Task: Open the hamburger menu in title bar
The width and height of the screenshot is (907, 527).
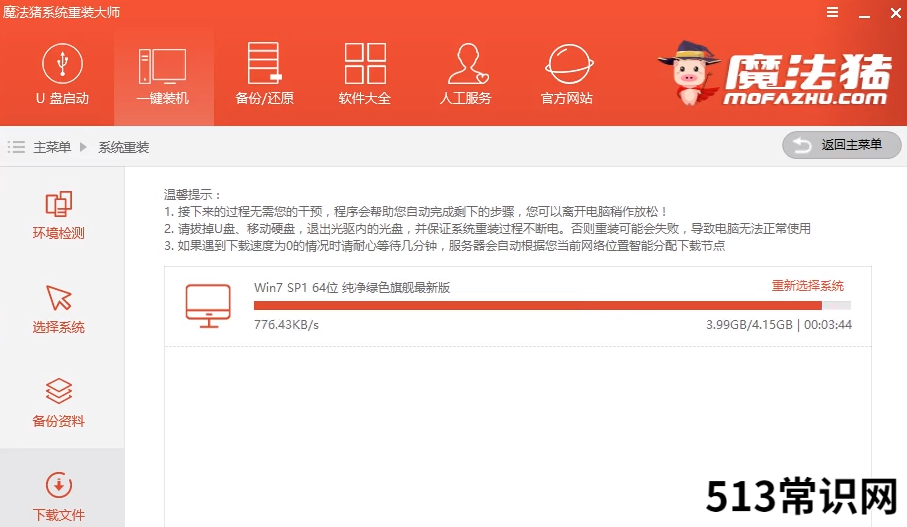Action: coord(832,13)
